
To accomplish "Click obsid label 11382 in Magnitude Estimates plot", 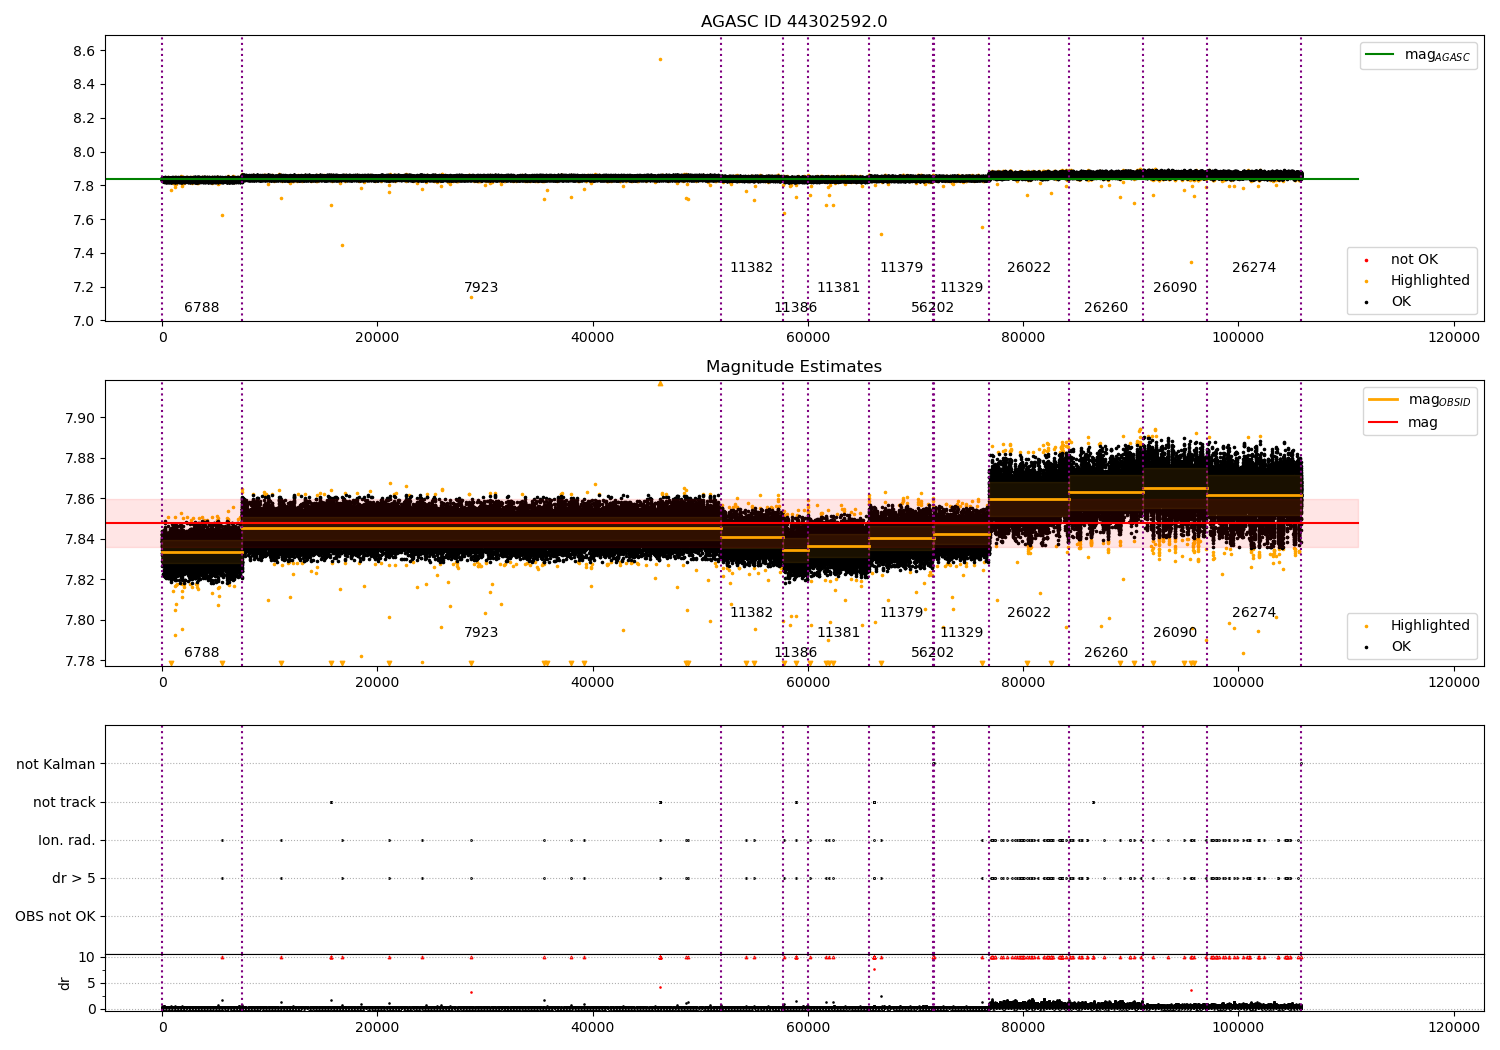I will point(751,612).
